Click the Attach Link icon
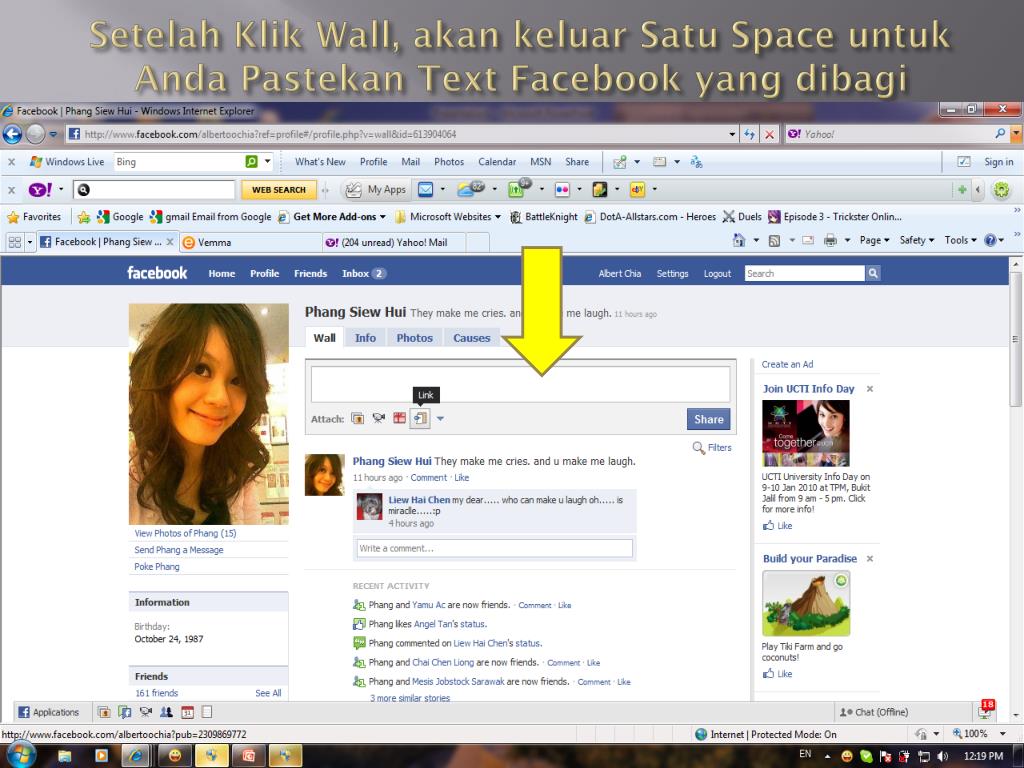This screenshot has height=768, width=1024. (x=420, y=419)
